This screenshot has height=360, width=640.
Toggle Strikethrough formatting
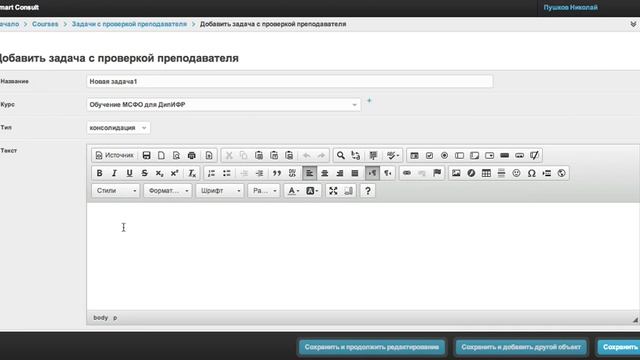pos(144,173)
